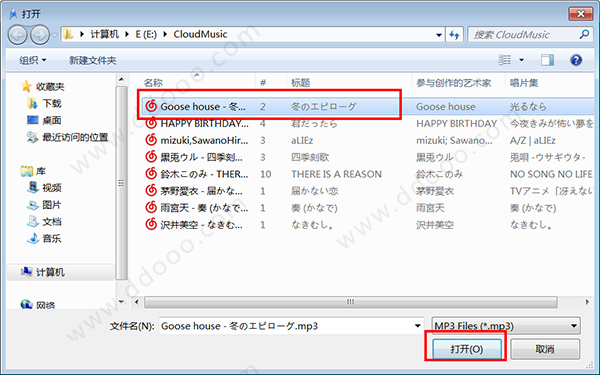The height and width of the screenshot is (375, 600).
Task: Open 视频 library in the sidebar
Action: (52, 188)
